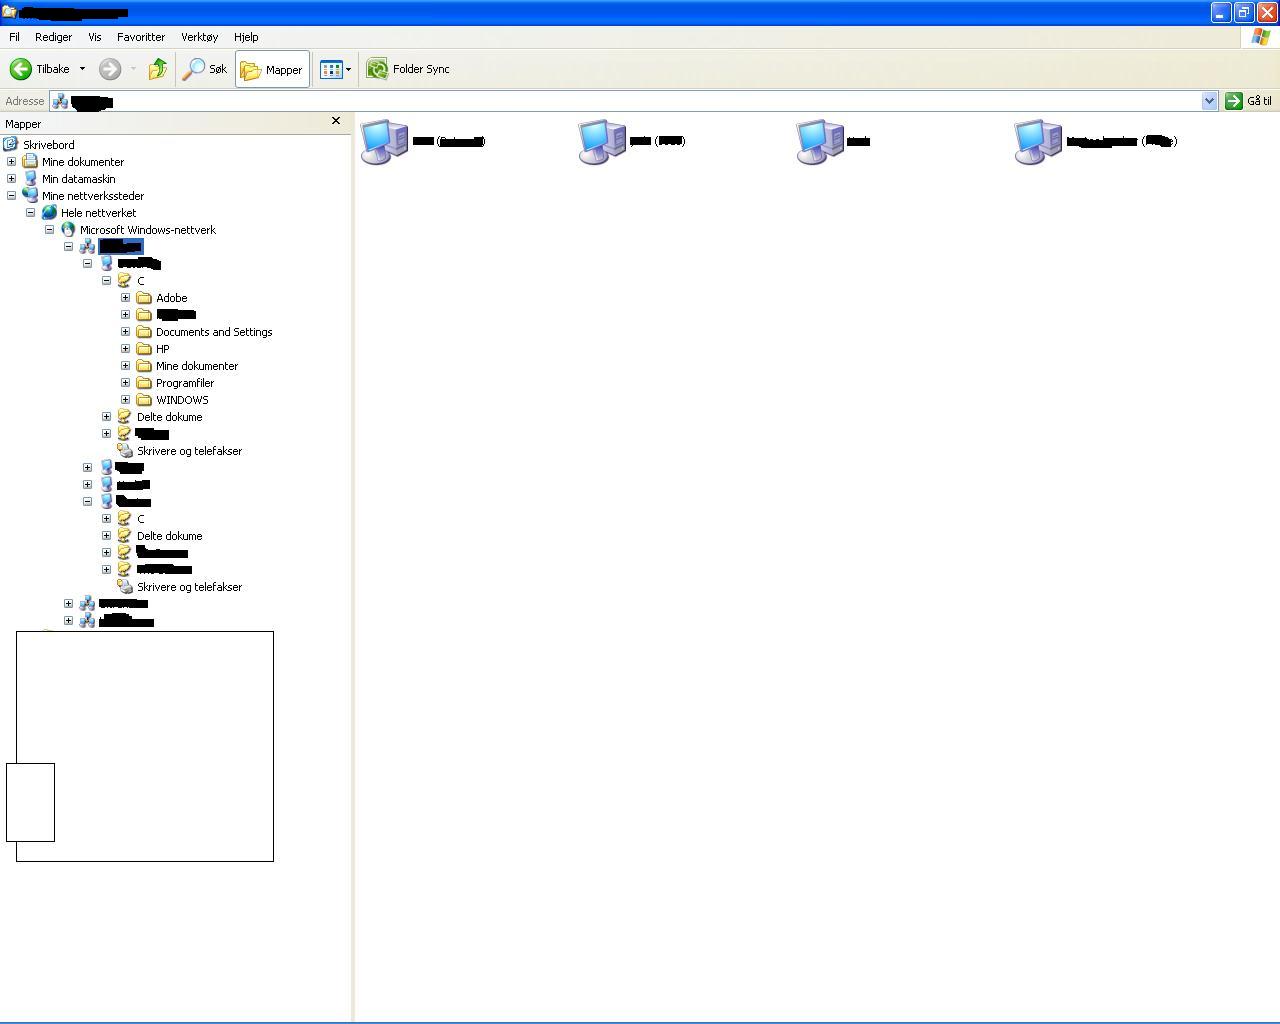Open the Fil menu
This screenshot has height=1024, width=1280.
click(x=14, y=37)
